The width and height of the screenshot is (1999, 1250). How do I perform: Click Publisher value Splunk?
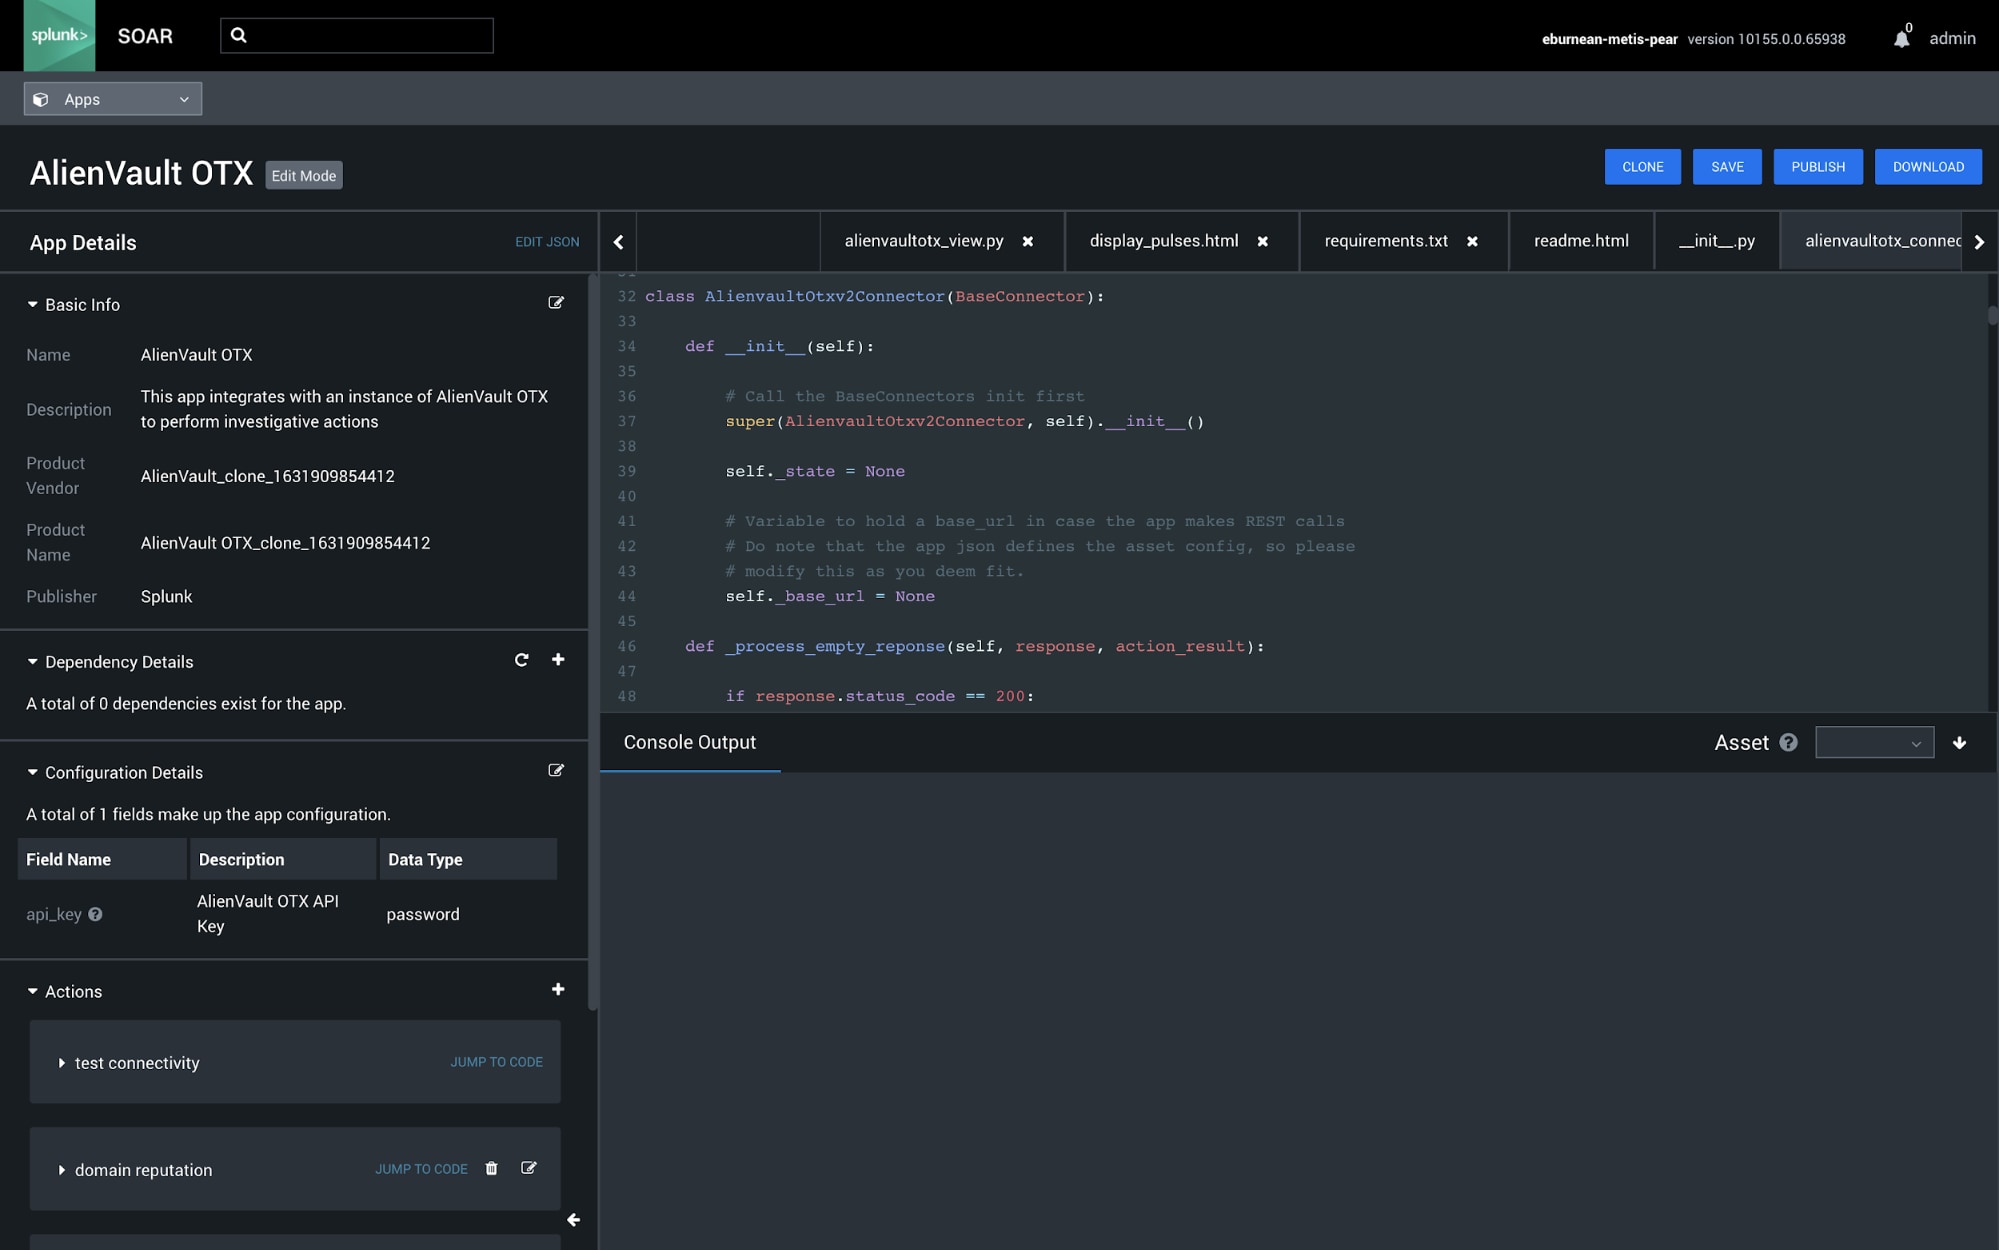(166, 596)
